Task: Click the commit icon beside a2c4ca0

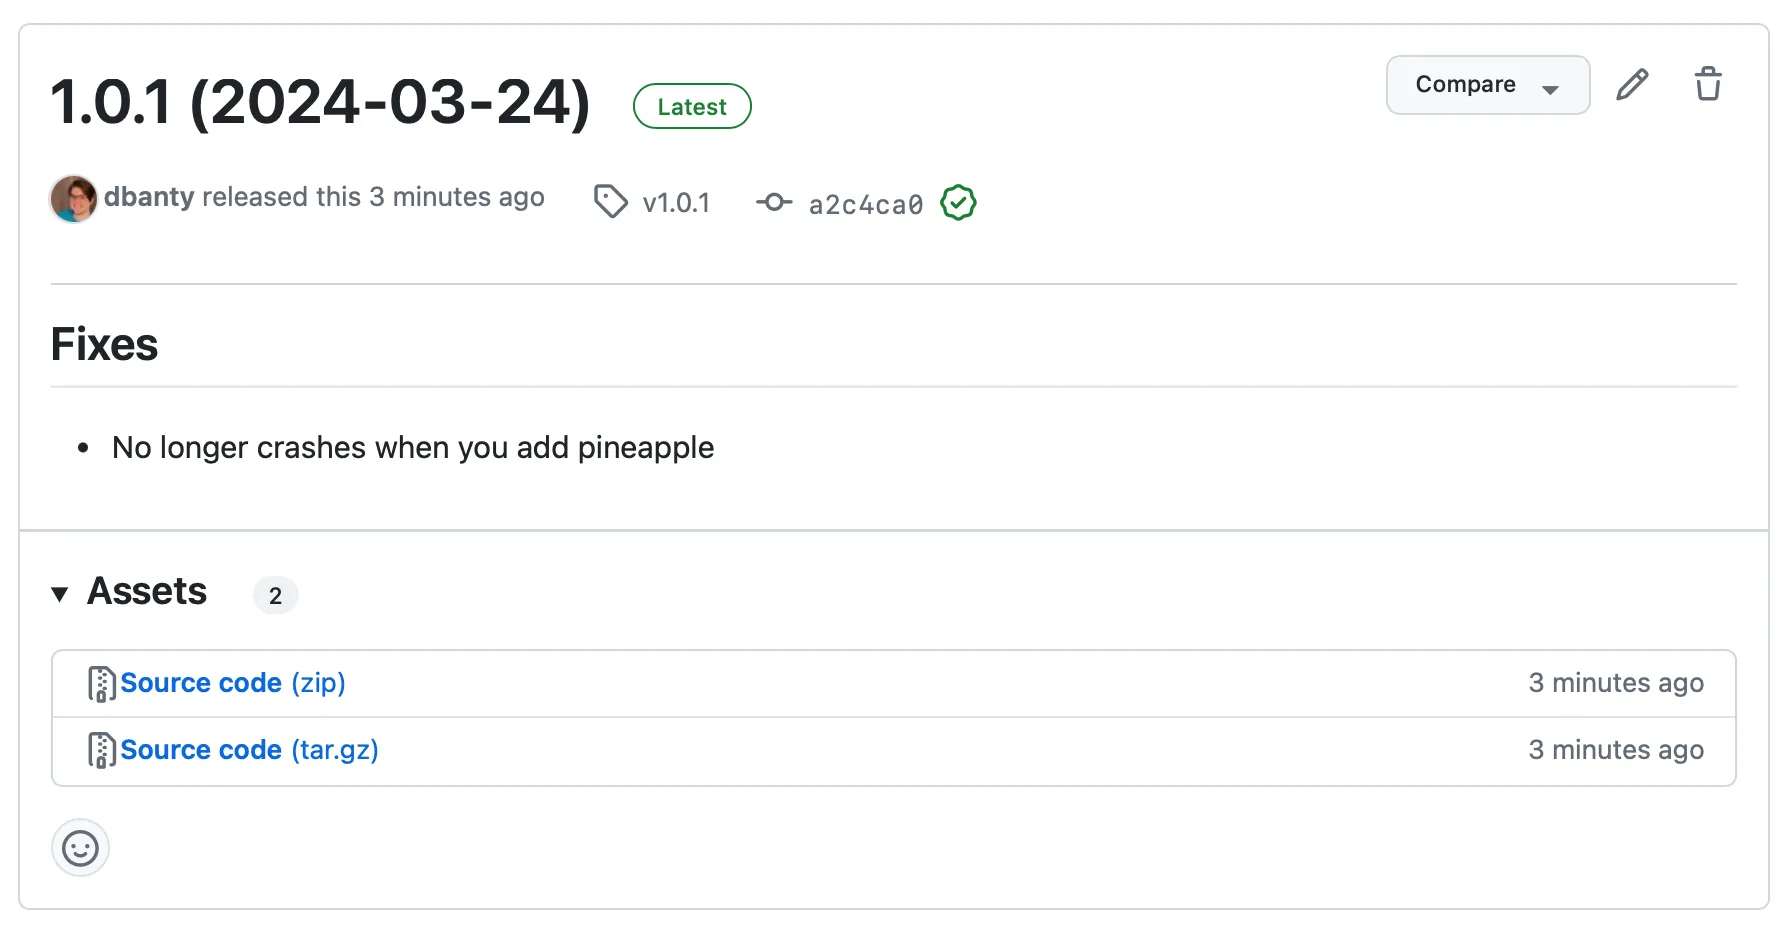Action: click(x=774, y=202)
